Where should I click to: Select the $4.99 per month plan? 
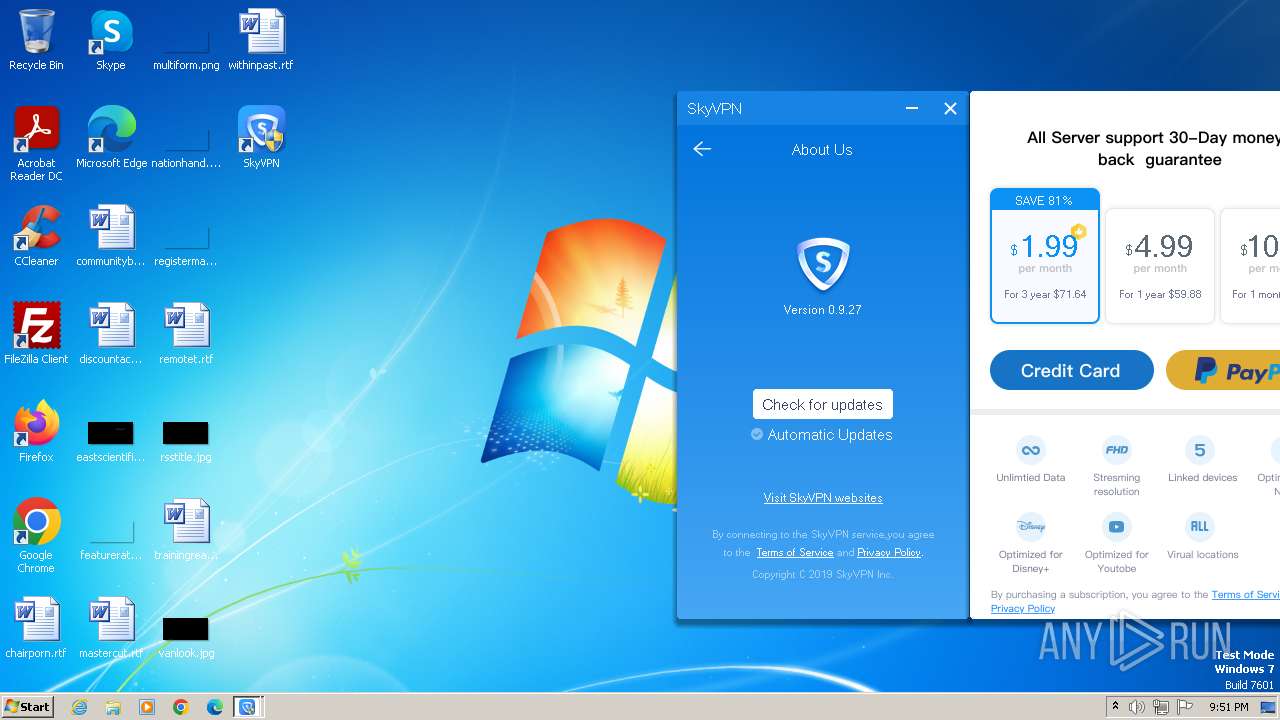pos(1160,266)
